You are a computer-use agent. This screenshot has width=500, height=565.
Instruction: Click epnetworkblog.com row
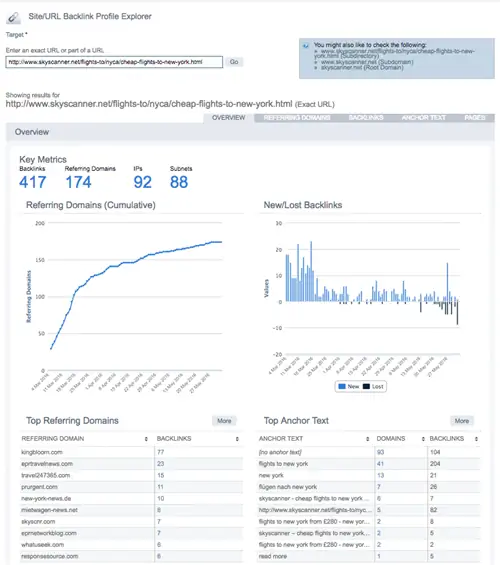coord(131,533)
